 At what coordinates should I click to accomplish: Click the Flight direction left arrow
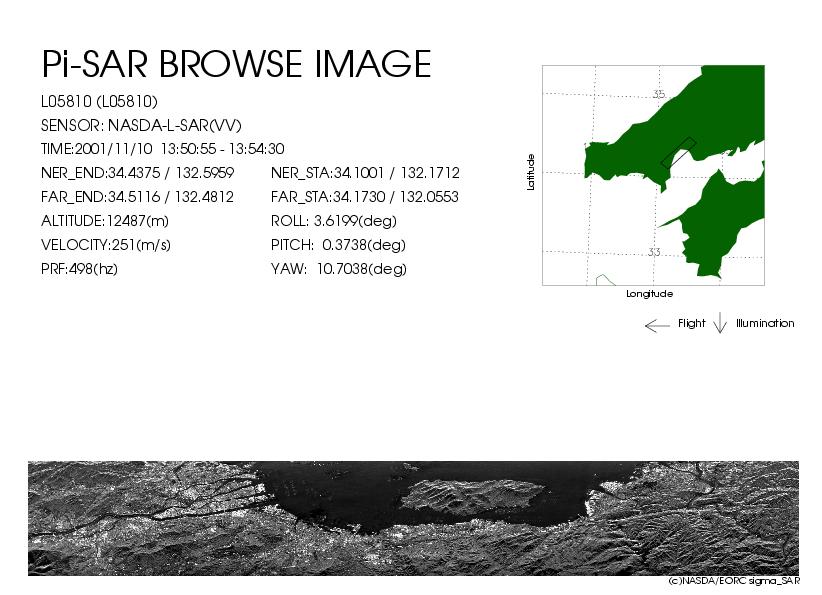point(657,326)
